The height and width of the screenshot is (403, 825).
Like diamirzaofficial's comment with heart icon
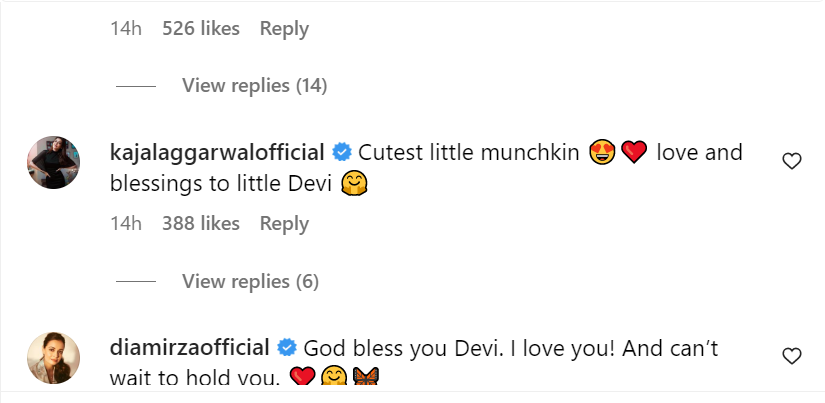click(x=791, y=355)
